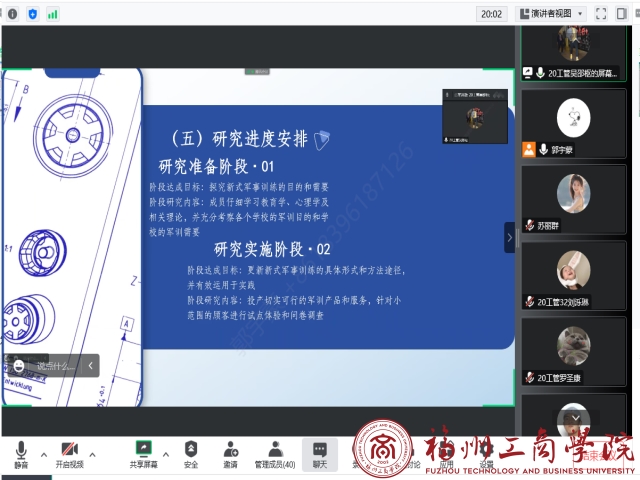Select 苏丽群 participant video tile

(578, 199)
